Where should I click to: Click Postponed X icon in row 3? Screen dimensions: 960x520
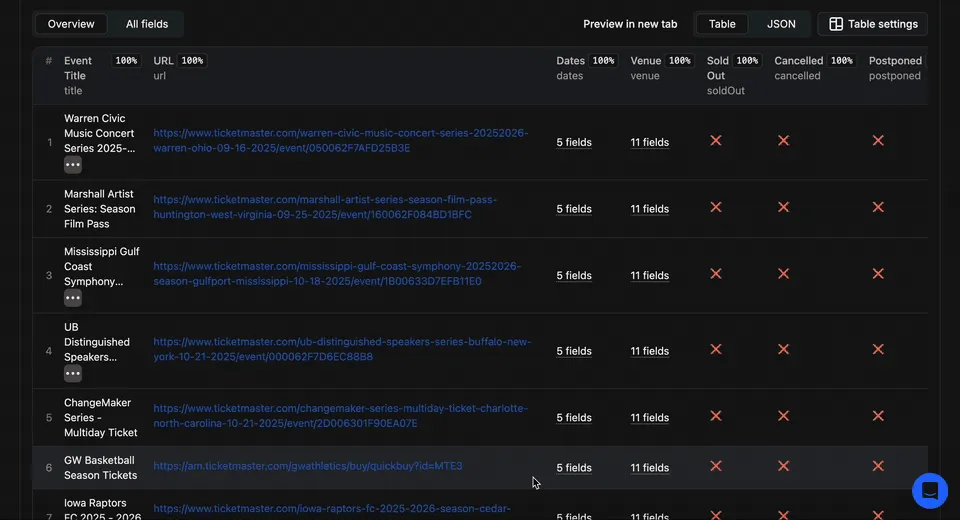point(878,274)
